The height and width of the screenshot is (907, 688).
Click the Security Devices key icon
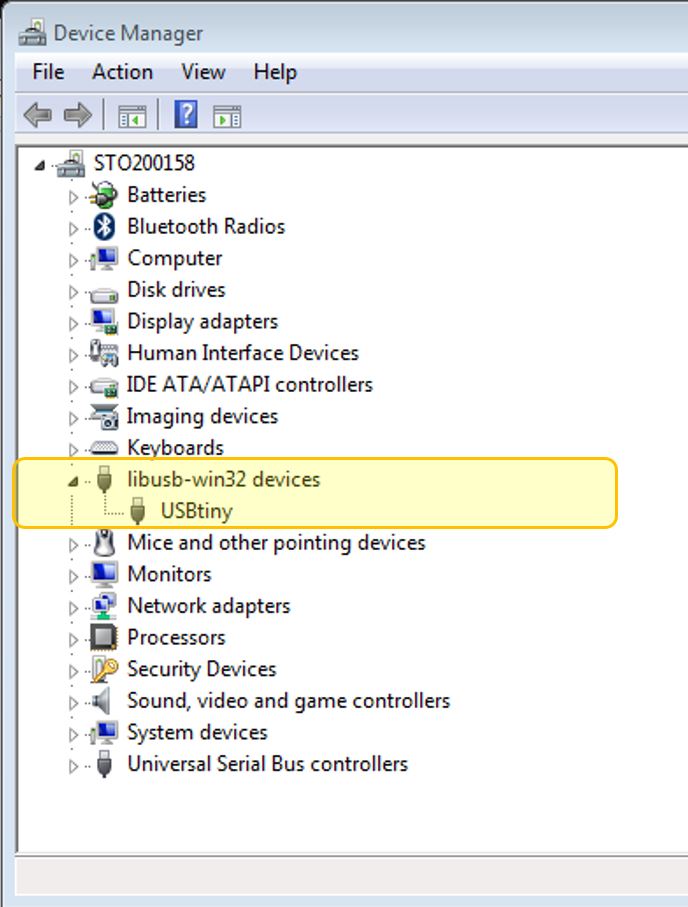(x=104, y=669)
